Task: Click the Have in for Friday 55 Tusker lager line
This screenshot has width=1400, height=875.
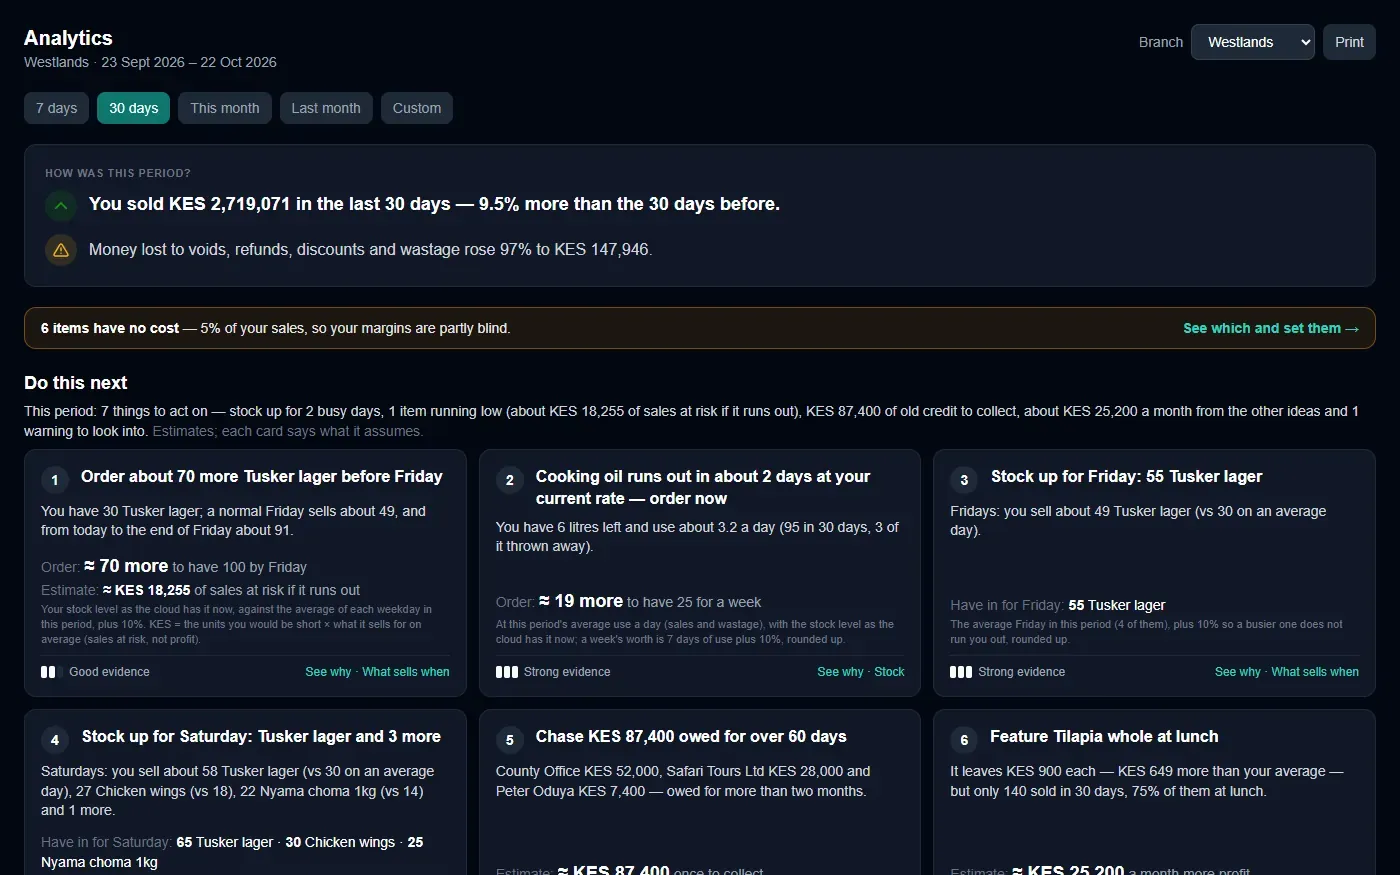Action: pyautogui.click(x=1058, y=605)
